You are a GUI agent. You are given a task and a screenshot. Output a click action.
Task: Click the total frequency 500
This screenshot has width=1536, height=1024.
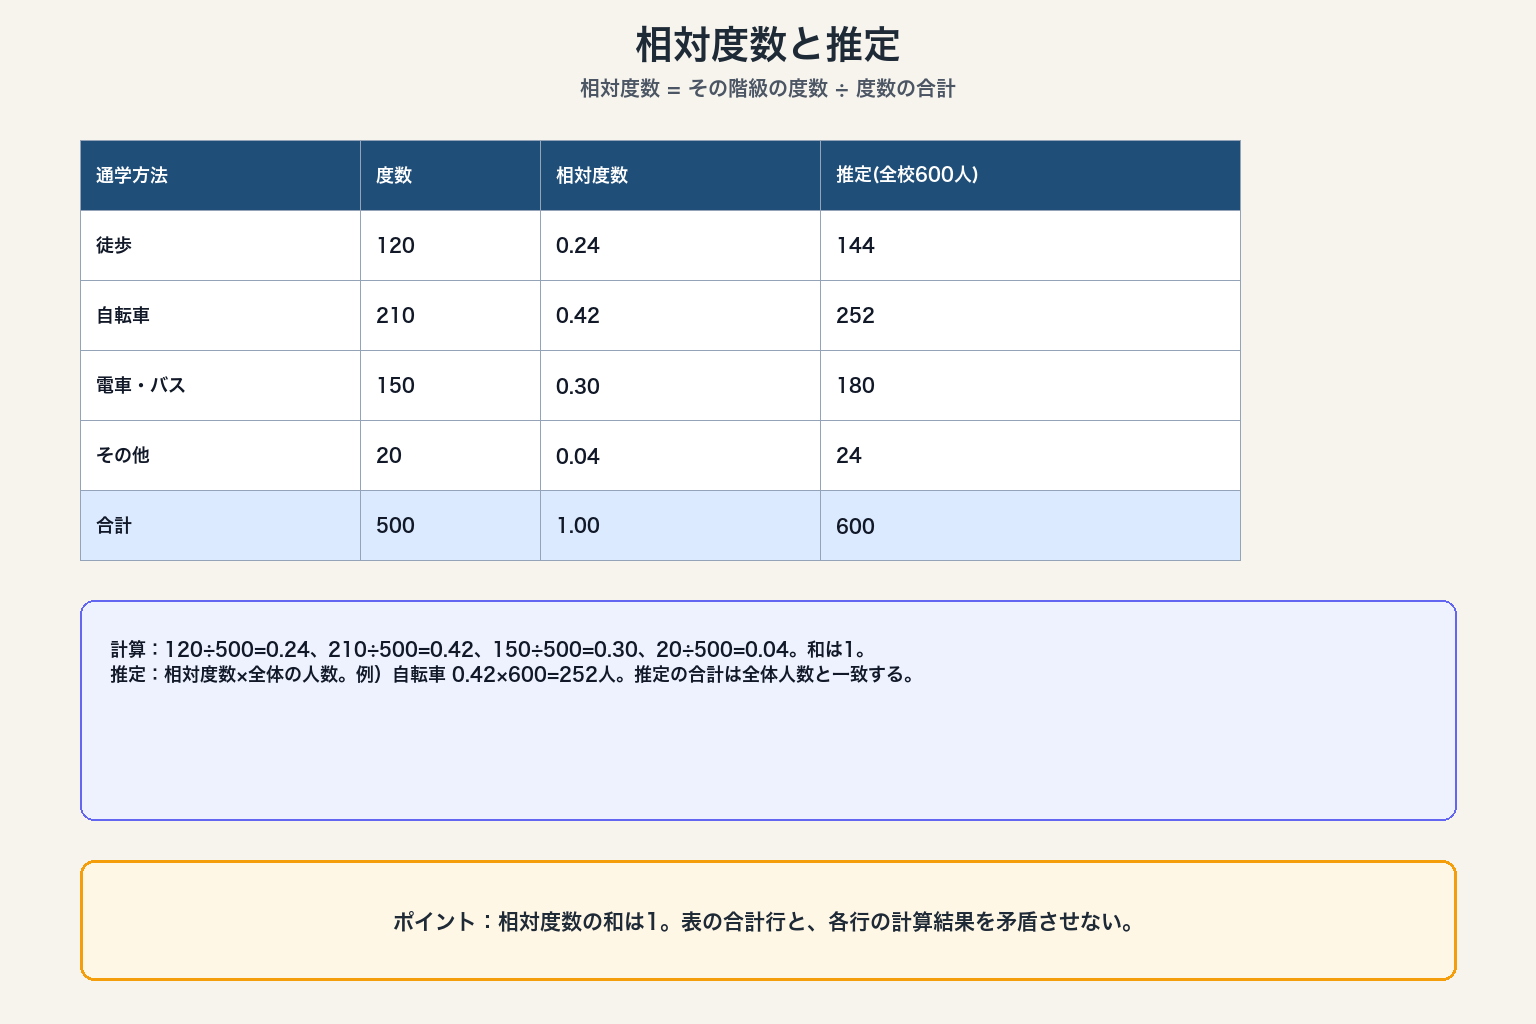tap(395, 525)
